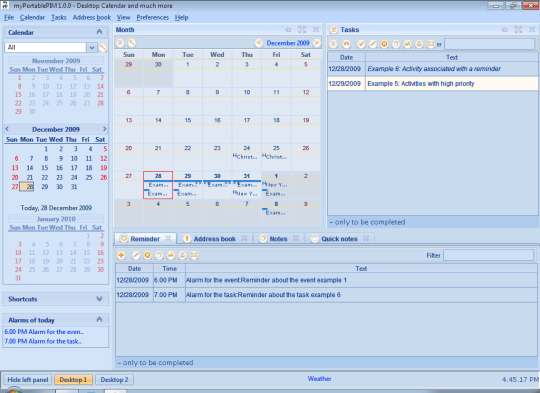Open the 6.00 PM alarm in Alarms of today
Viewport: 540px width, 393px height.
point(44,332)
